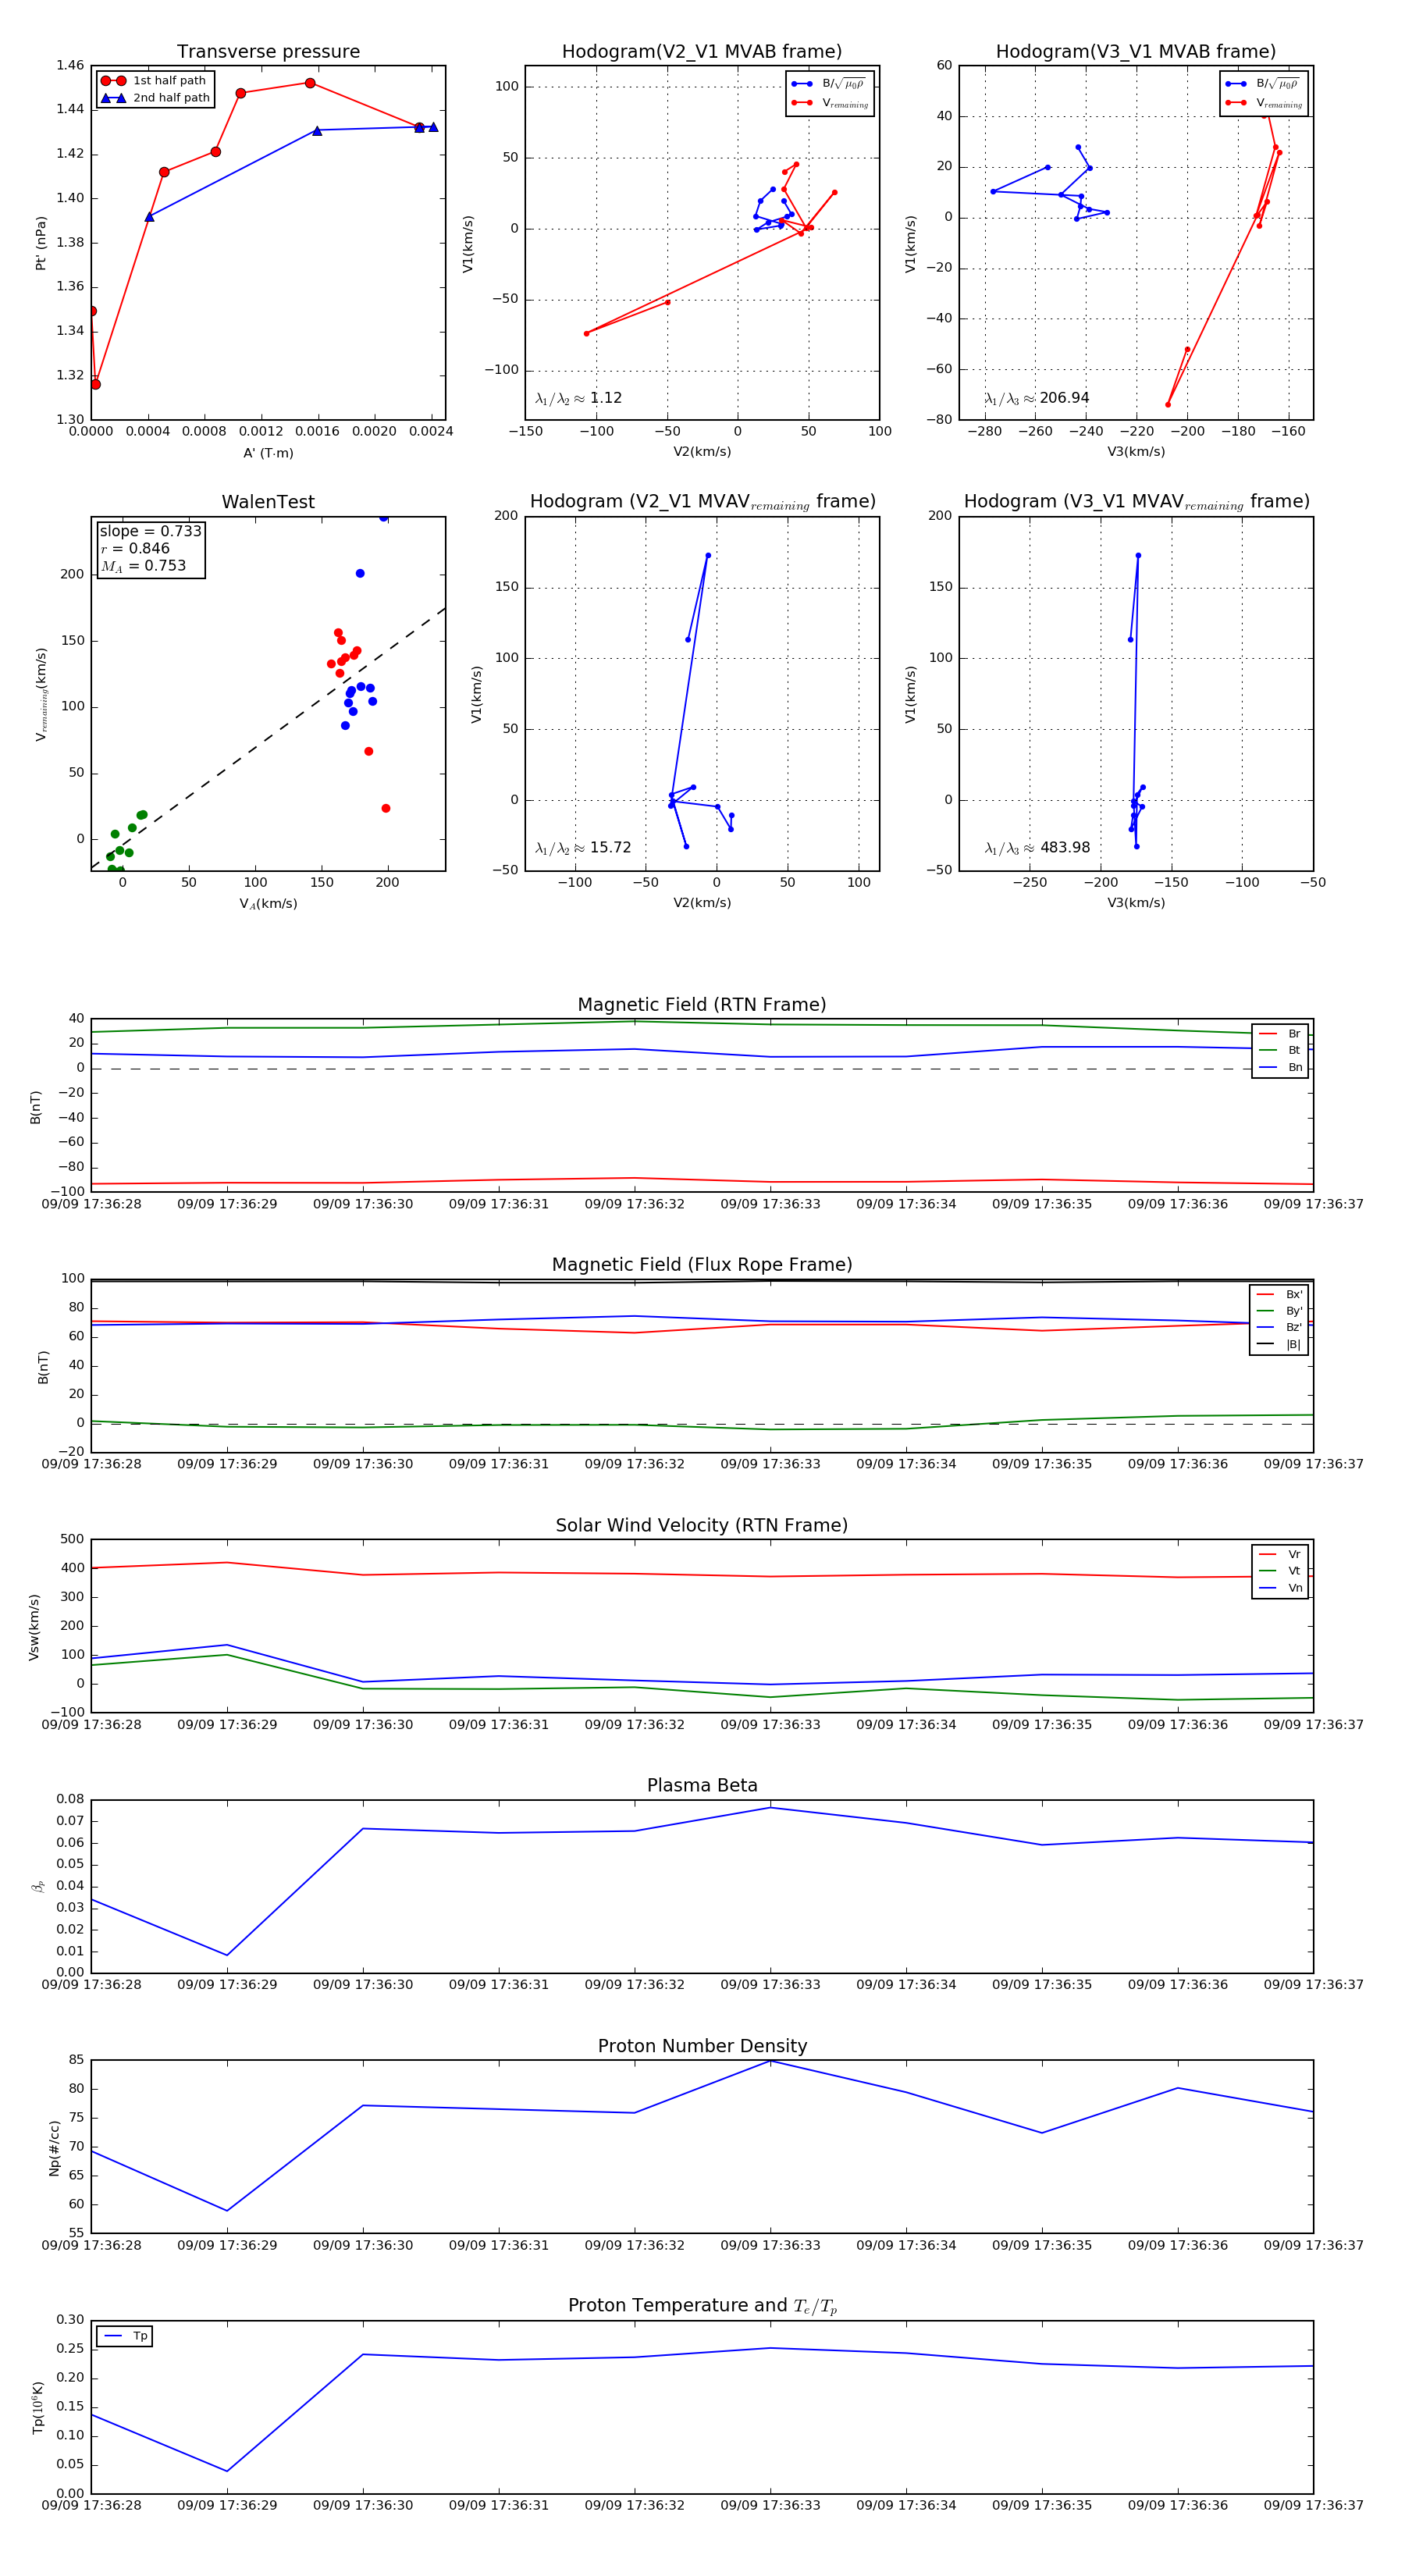Viewport: 1405px width, 2576px height.
Task: Click the λ1/λ3 ≈ 483.98 annotation
Action: (1037, 848)
